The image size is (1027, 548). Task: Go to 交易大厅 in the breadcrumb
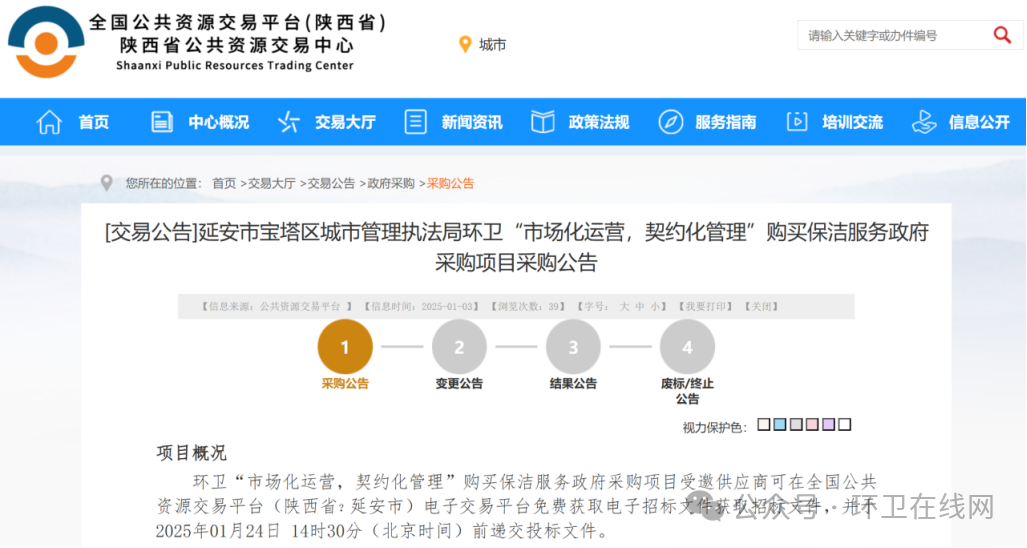(271, 183)
